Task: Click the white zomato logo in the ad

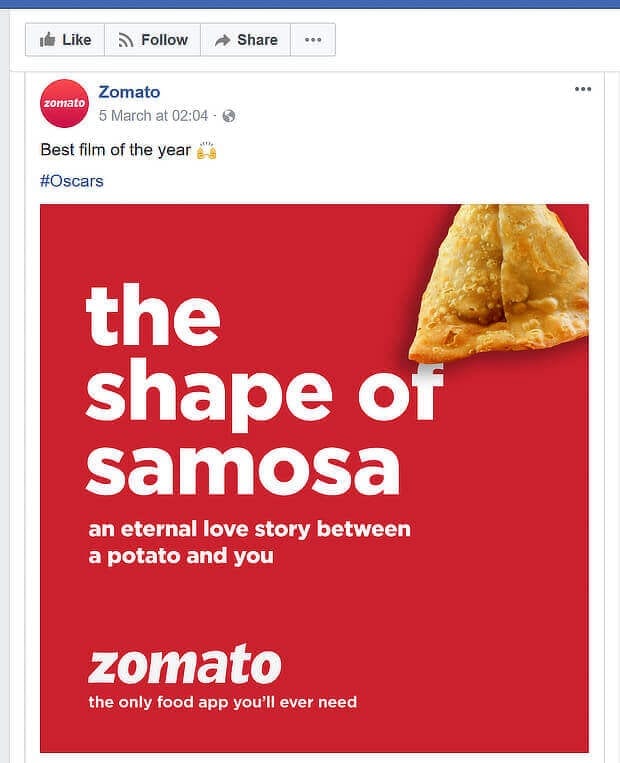Action: tap(184, 666)
